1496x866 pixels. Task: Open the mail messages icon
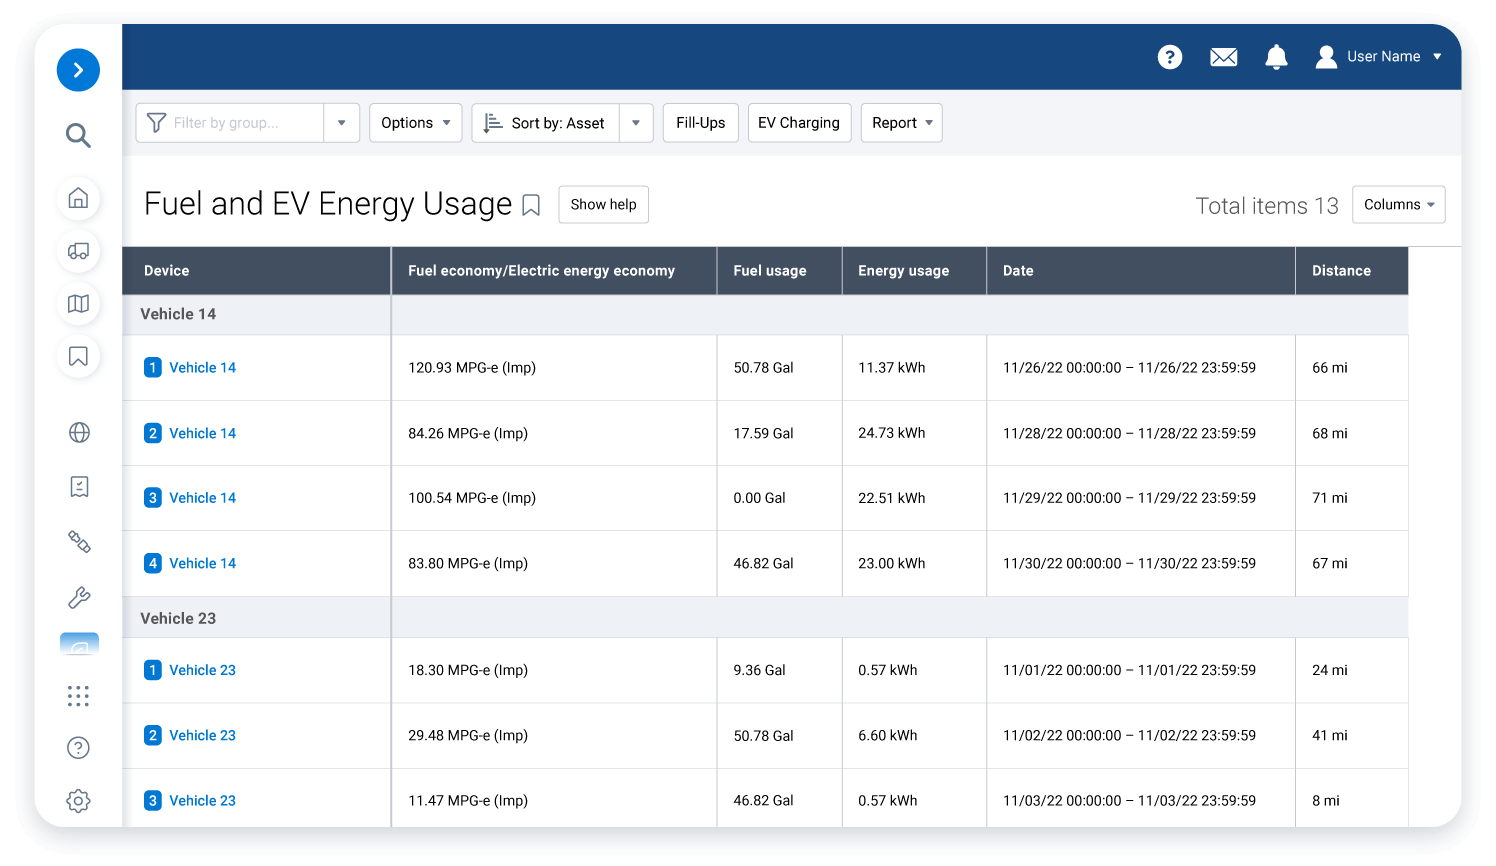[1223, 57]
